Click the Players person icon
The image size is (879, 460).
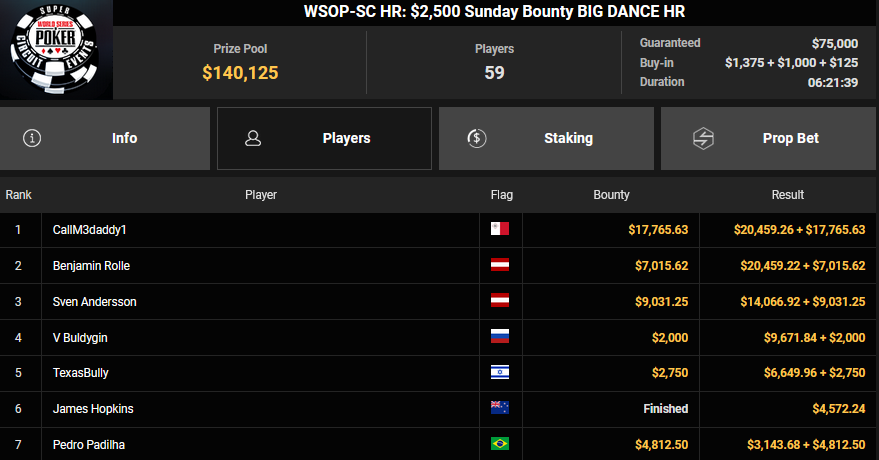[x=254, y=138]
